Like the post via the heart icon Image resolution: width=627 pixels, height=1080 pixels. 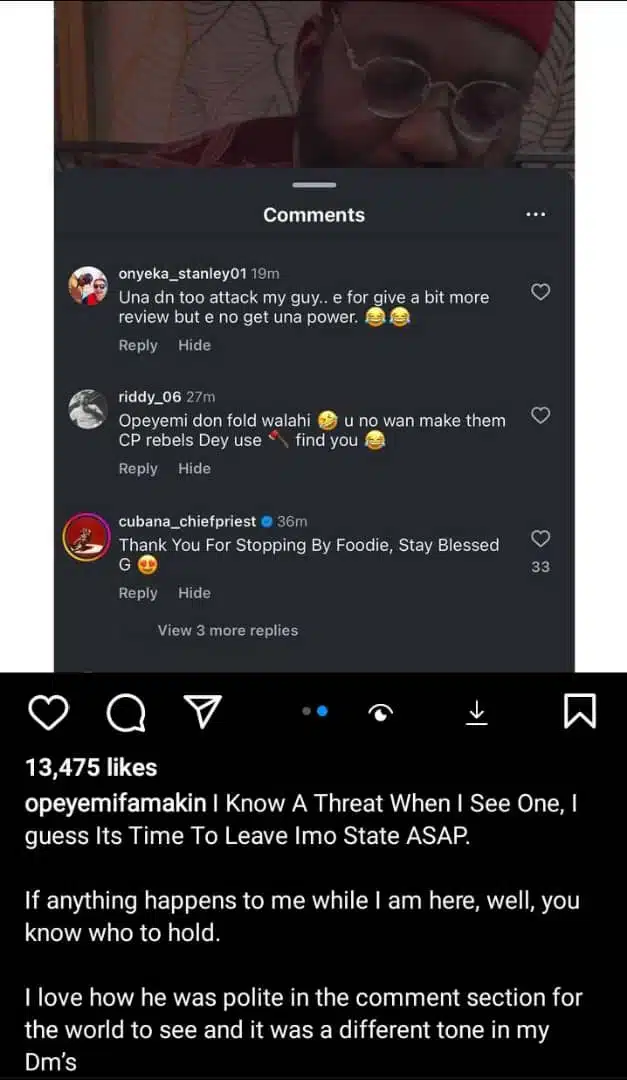click(x=48, y=713)
